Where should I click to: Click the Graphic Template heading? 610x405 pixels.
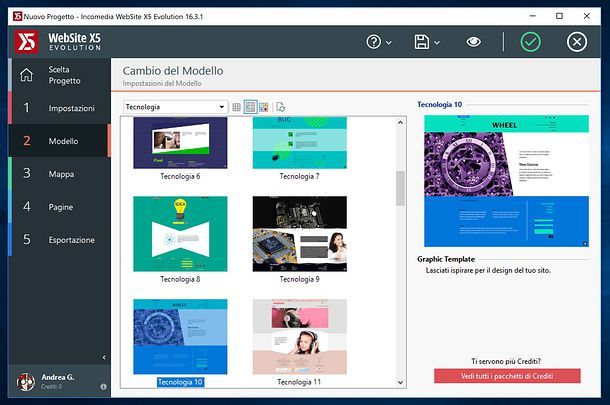click(x=446, y=259)
